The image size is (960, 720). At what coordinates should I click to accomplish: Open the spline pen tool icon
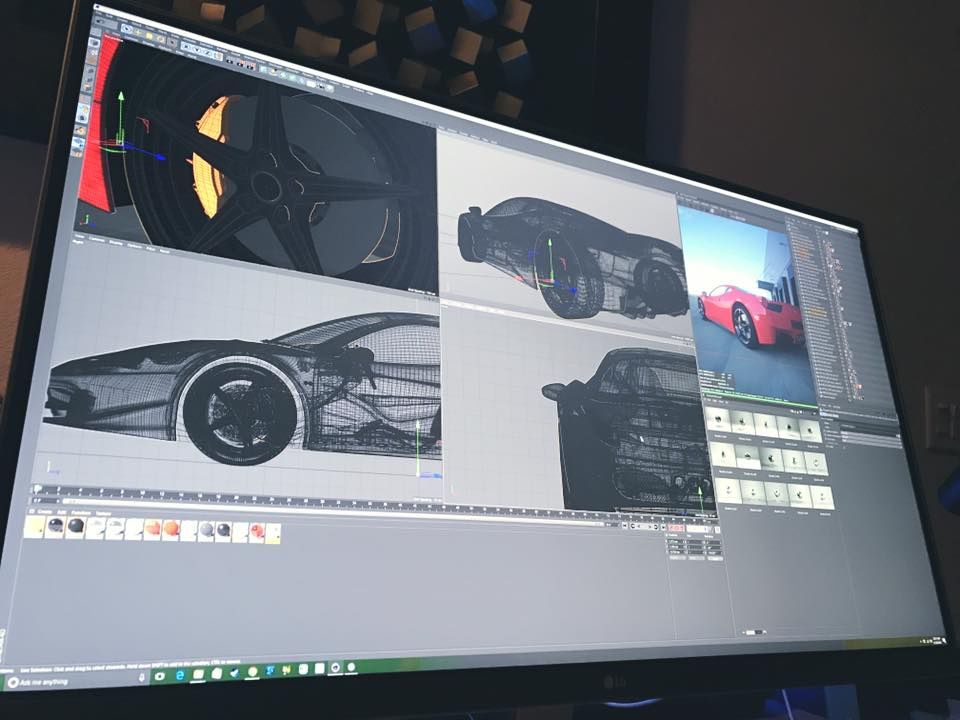pos(274,72)
